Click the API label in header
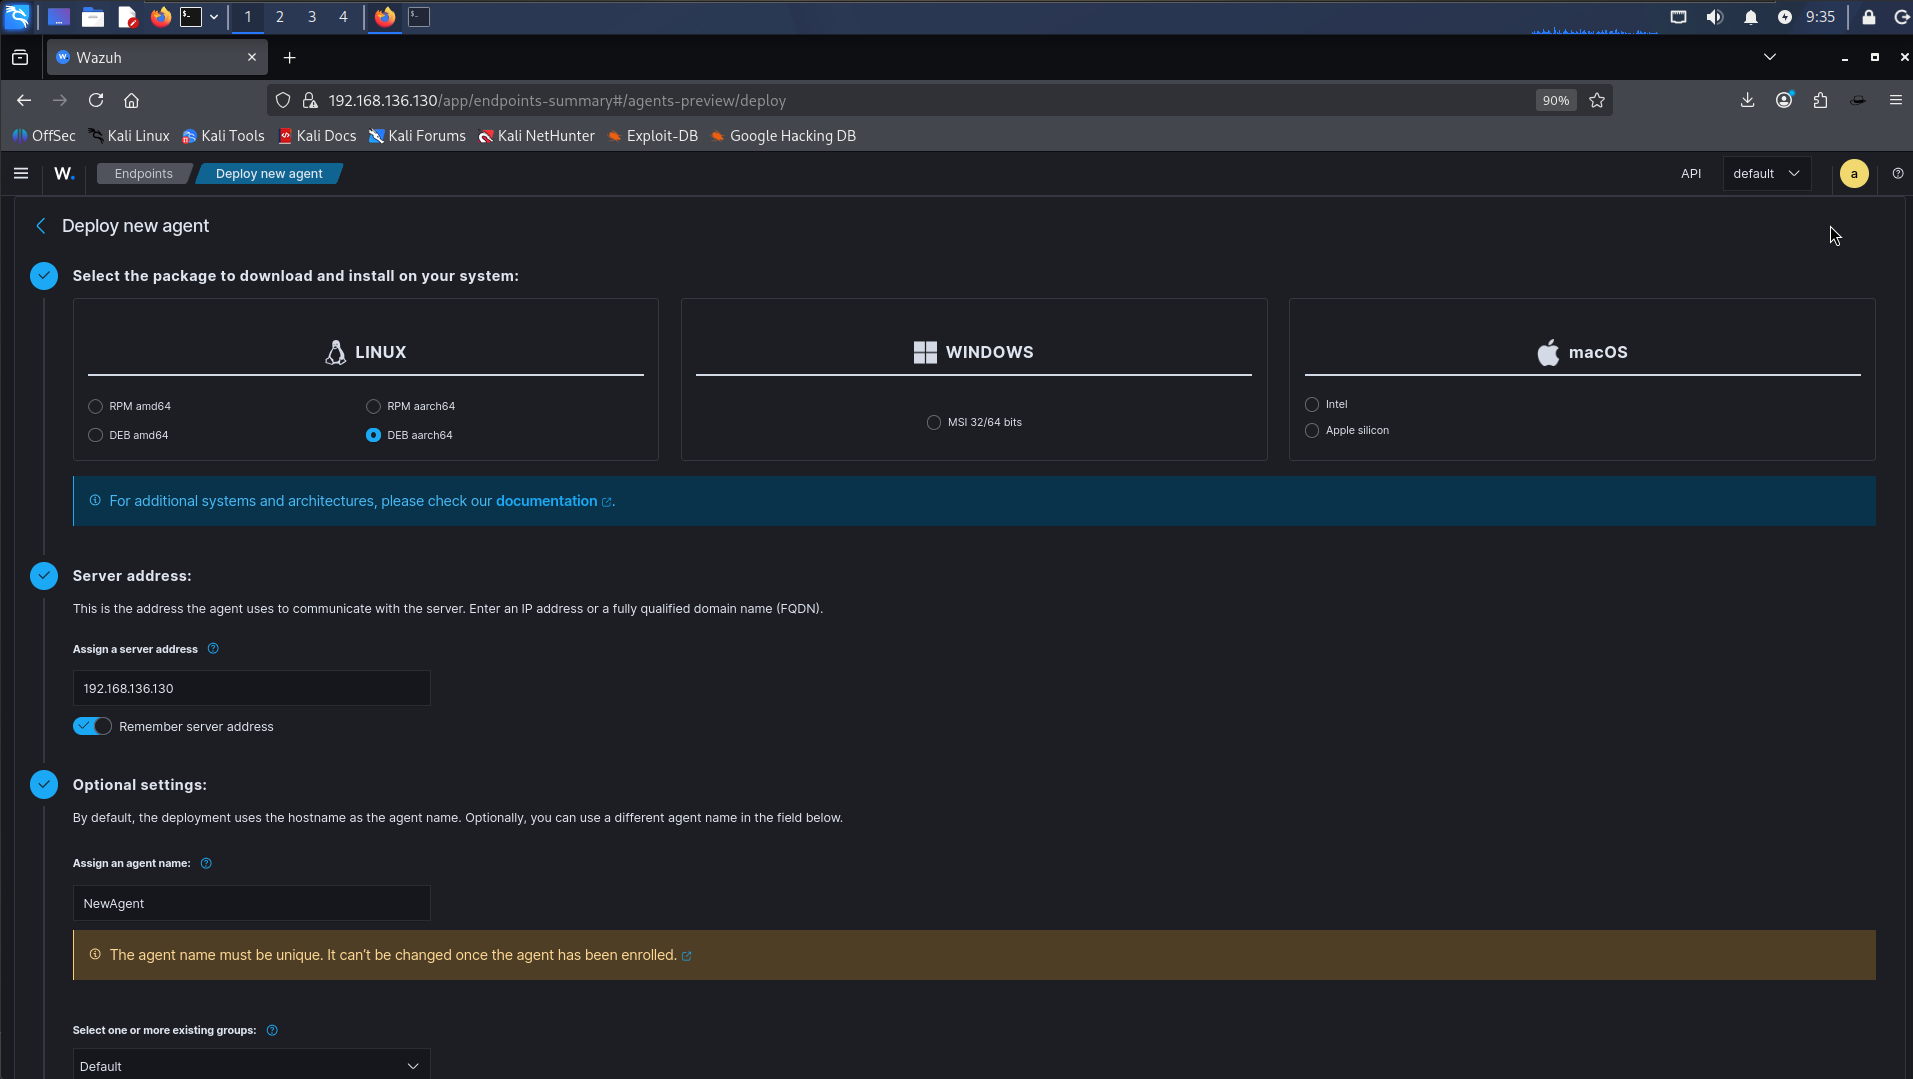1913x1079 pixels. [x=1690, y=173]
